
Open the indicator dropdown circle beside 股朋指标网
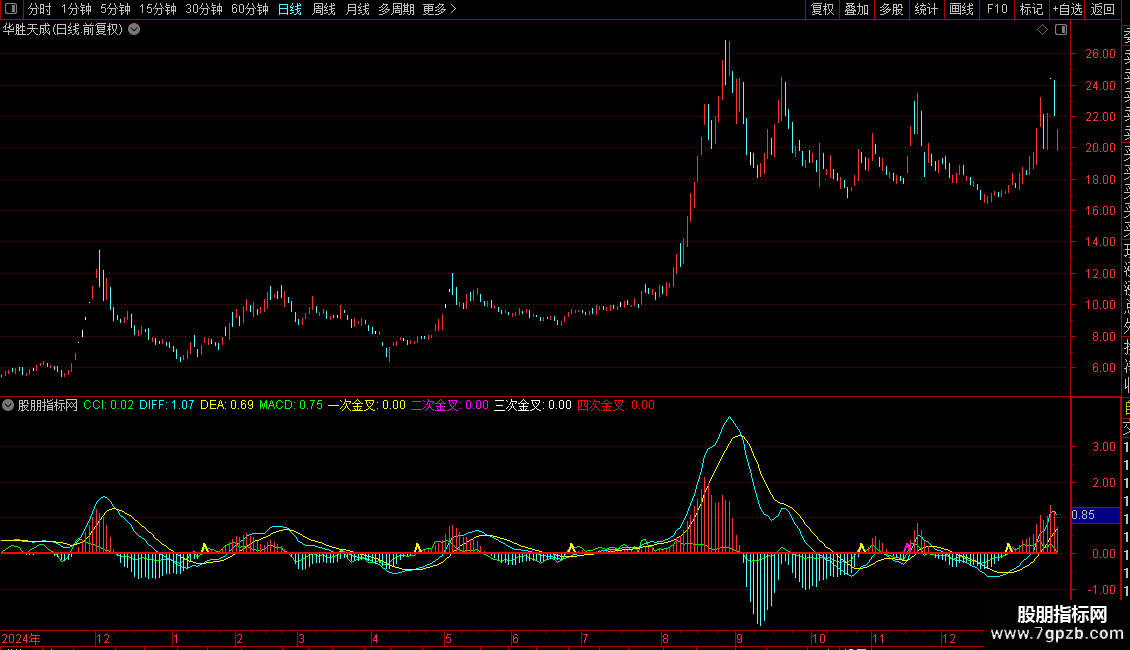[8, 405]
